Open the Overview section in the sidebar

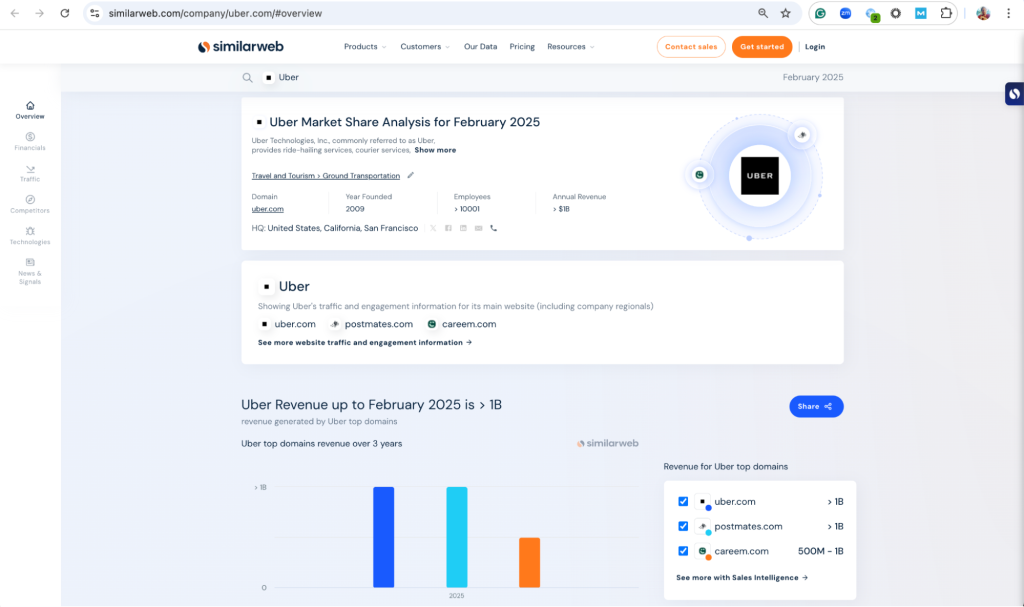point(30,110)
